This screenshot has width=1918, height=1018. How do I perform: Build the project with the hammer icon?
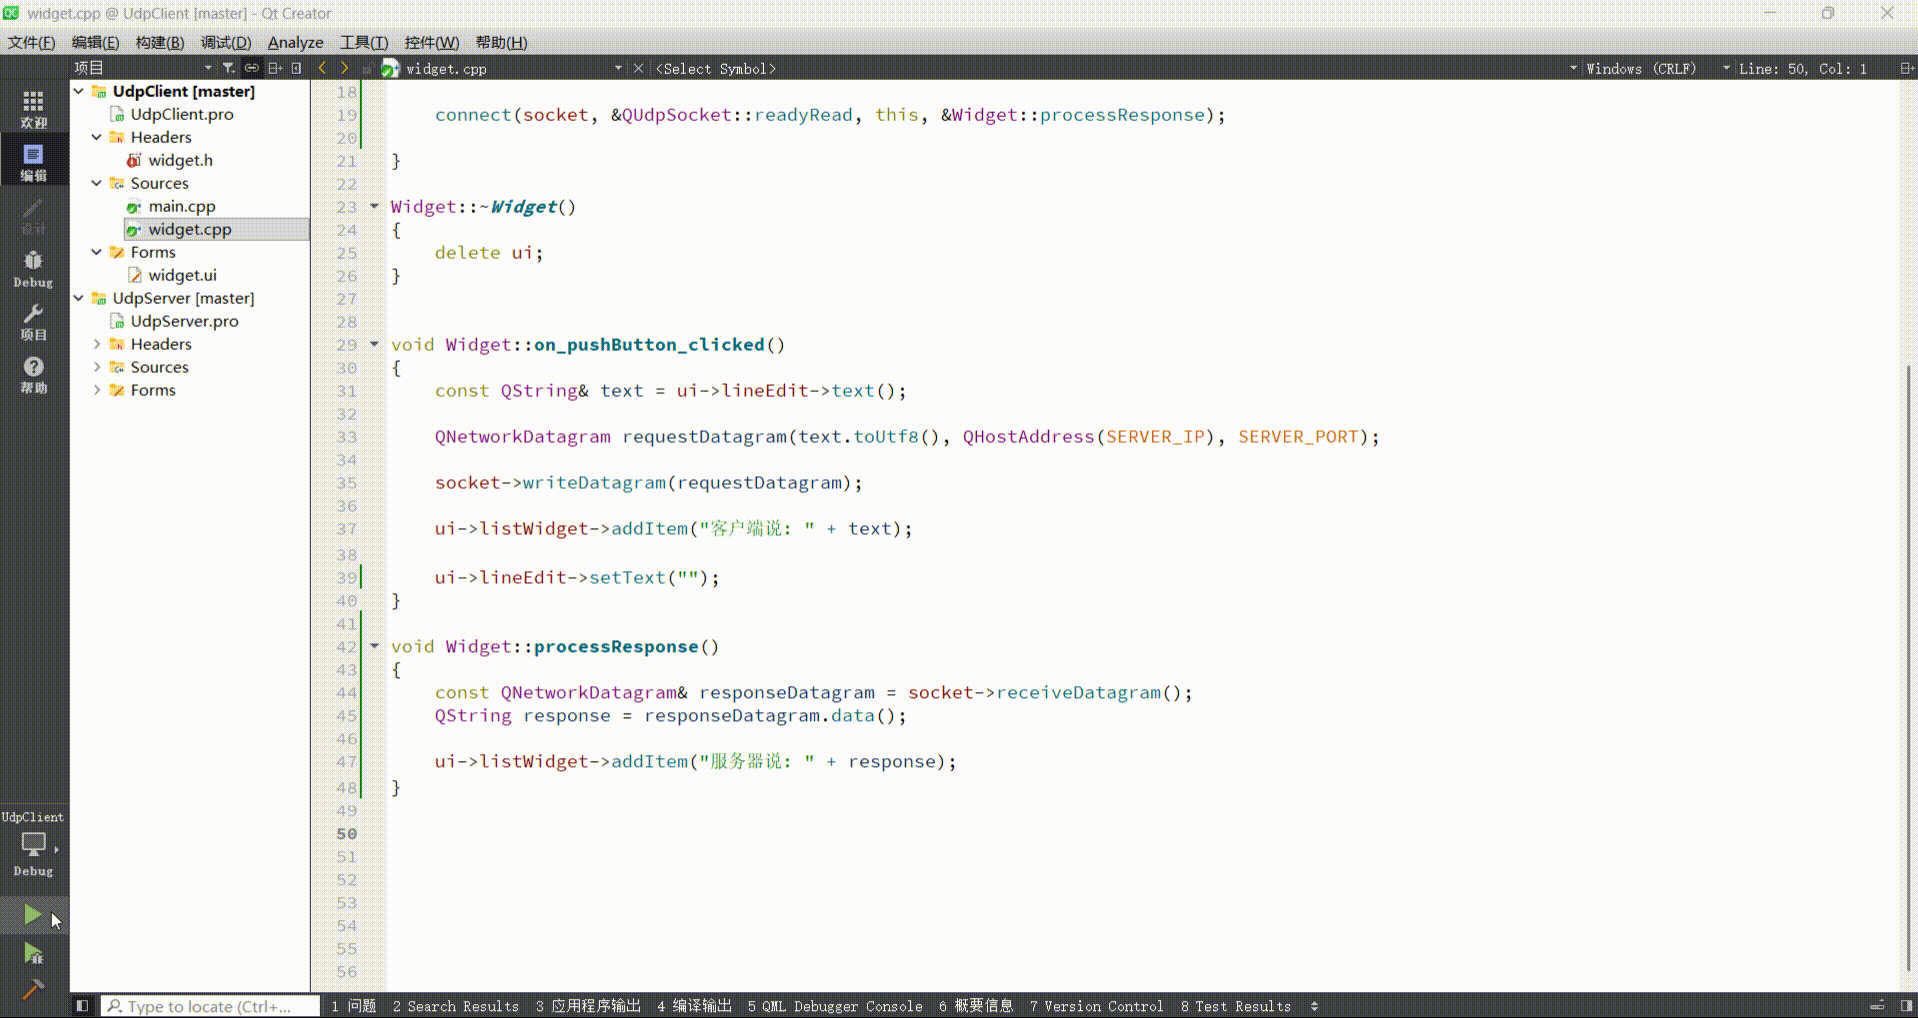[x=32, y=989]
